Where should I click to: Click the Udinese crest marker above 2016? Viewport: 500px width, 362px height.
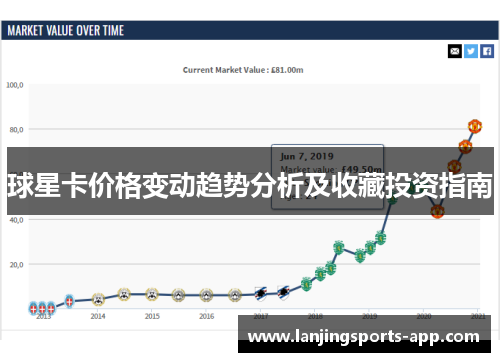coord(206,295)
